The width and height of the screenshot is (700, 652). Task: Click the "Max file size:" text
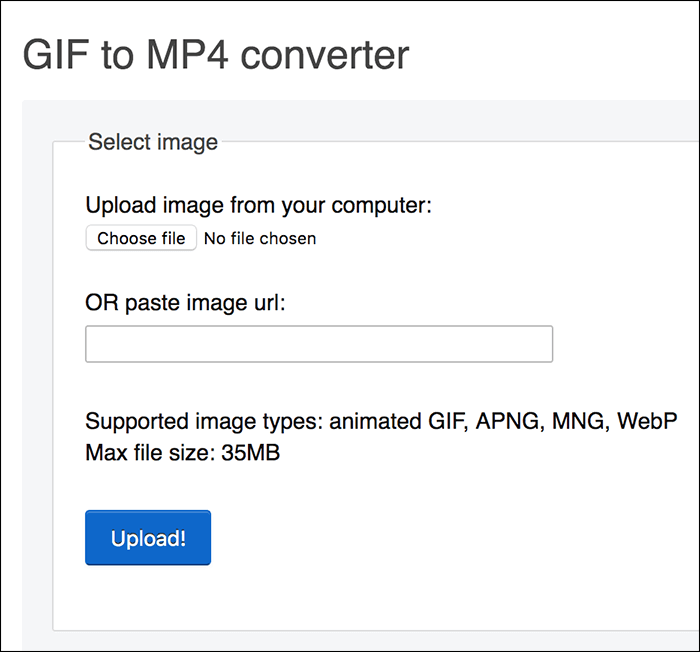148,453
